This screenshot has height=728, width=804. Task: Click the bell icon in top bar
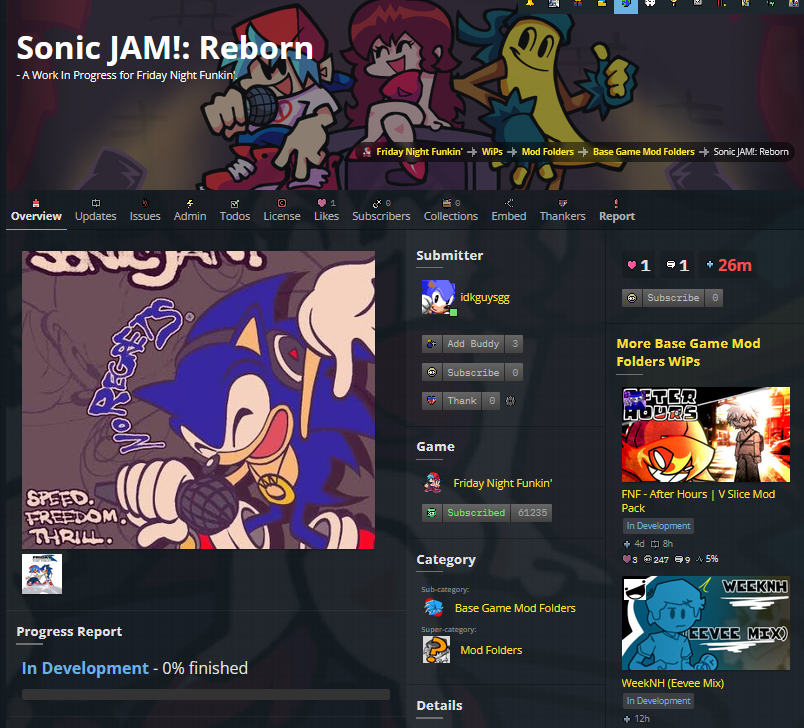[x=530, y=4]
